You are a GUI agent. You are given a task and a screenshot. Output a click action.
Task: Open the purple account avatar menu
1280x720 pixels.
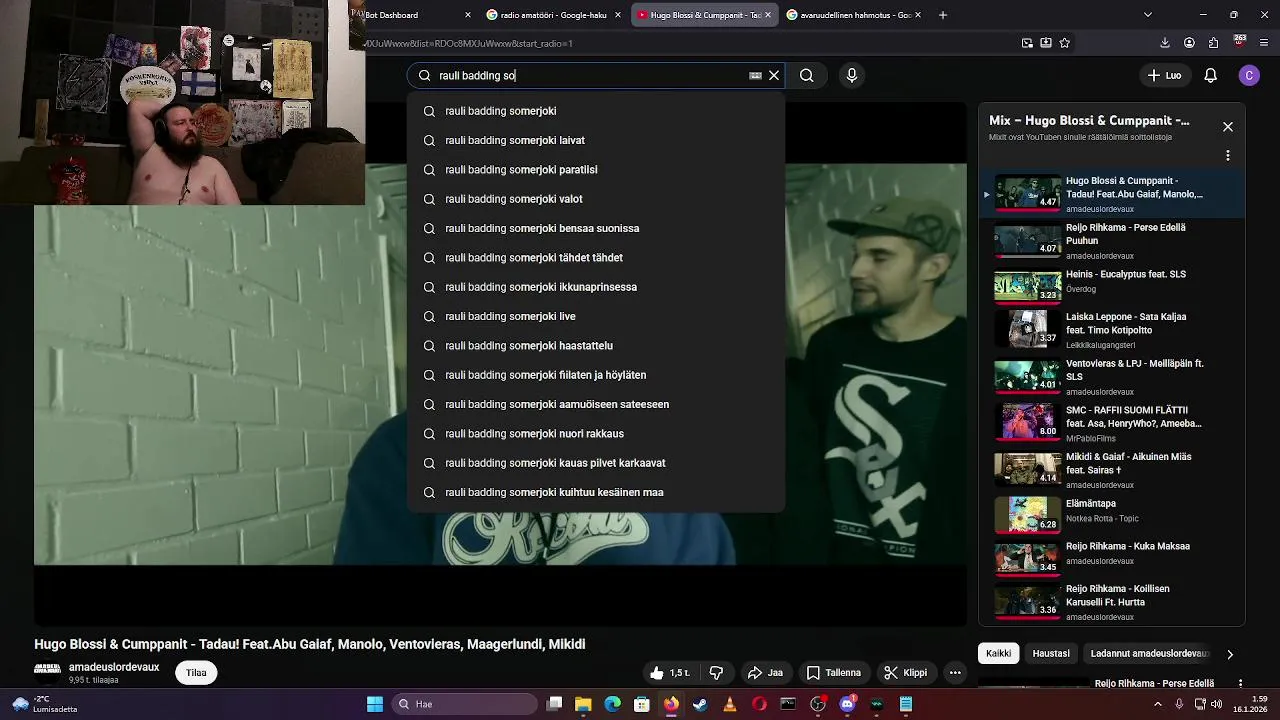pos(1249,75)
